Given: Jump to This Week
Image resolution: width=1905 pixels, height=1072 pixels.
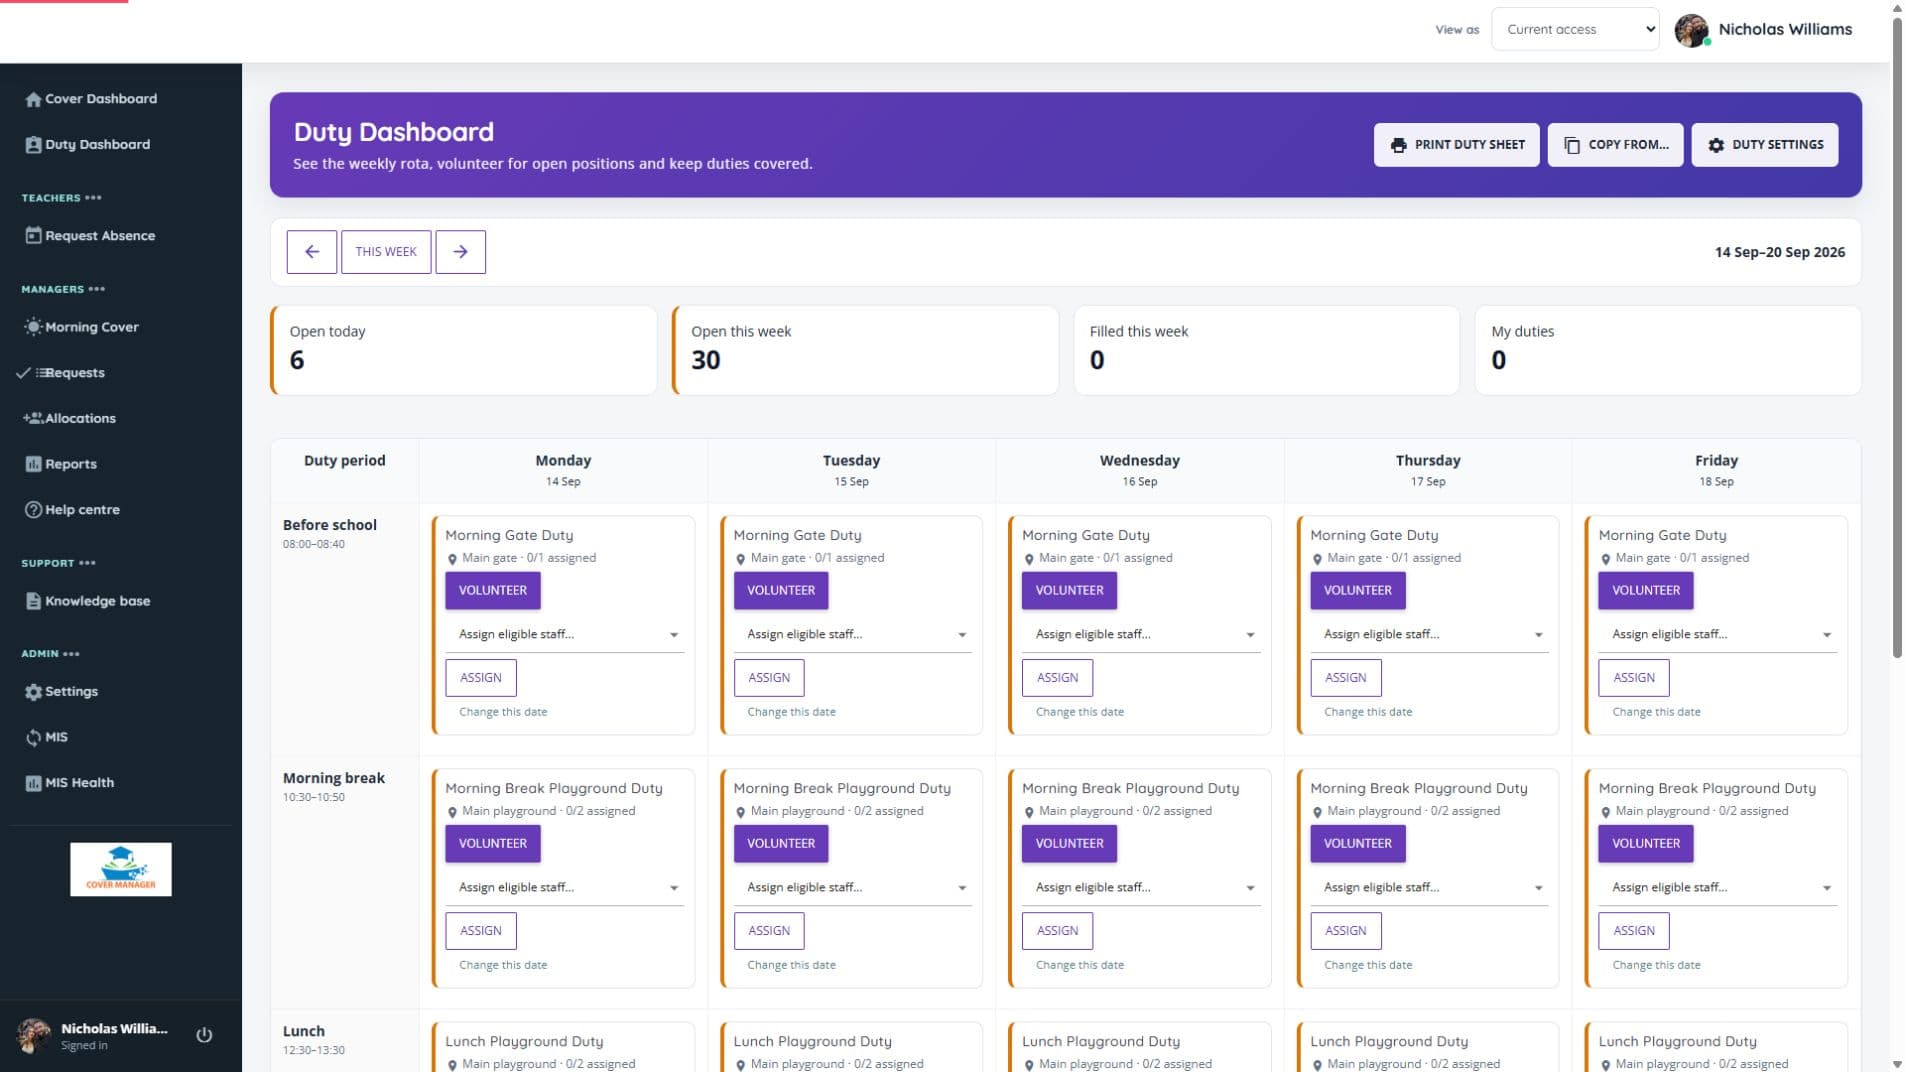Looking at the screenshot, I should click(386, 252).
